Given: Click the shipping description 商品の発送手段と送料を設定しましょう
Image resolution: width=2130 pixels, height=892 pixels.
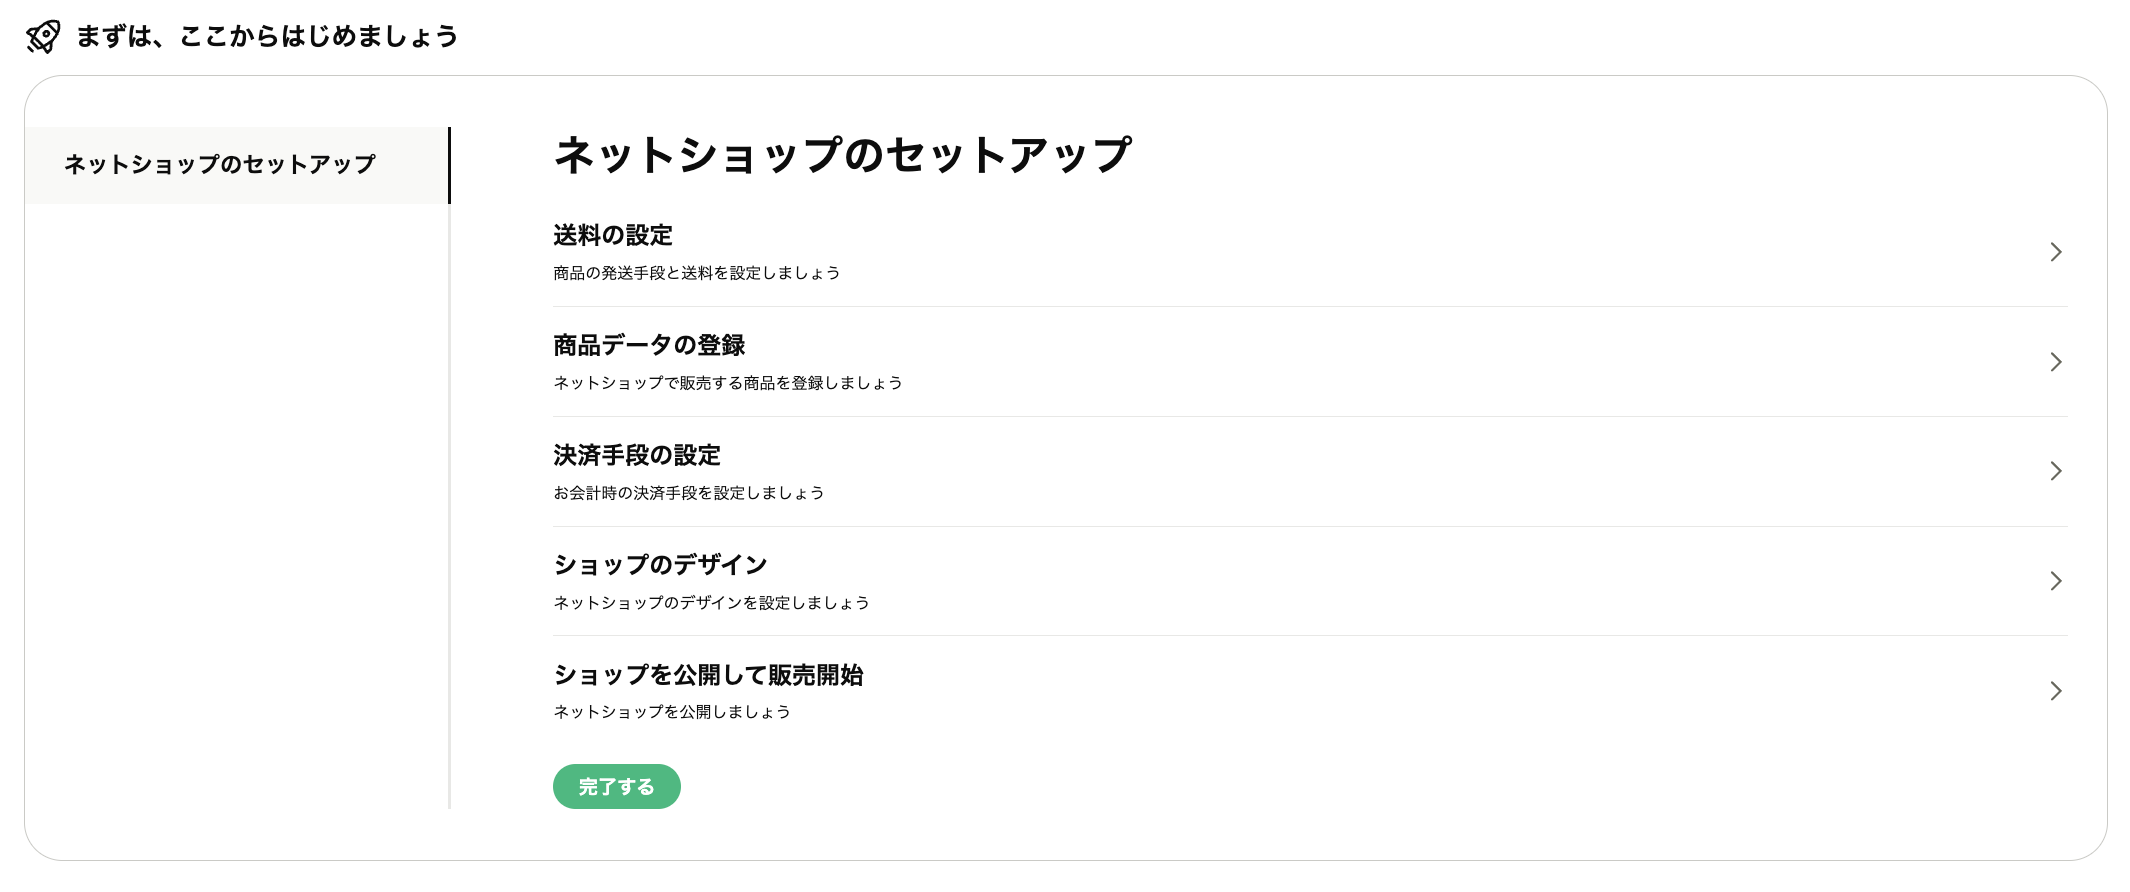Looking at the screenshot, I should pyautogui.click(x=696, y=273).
